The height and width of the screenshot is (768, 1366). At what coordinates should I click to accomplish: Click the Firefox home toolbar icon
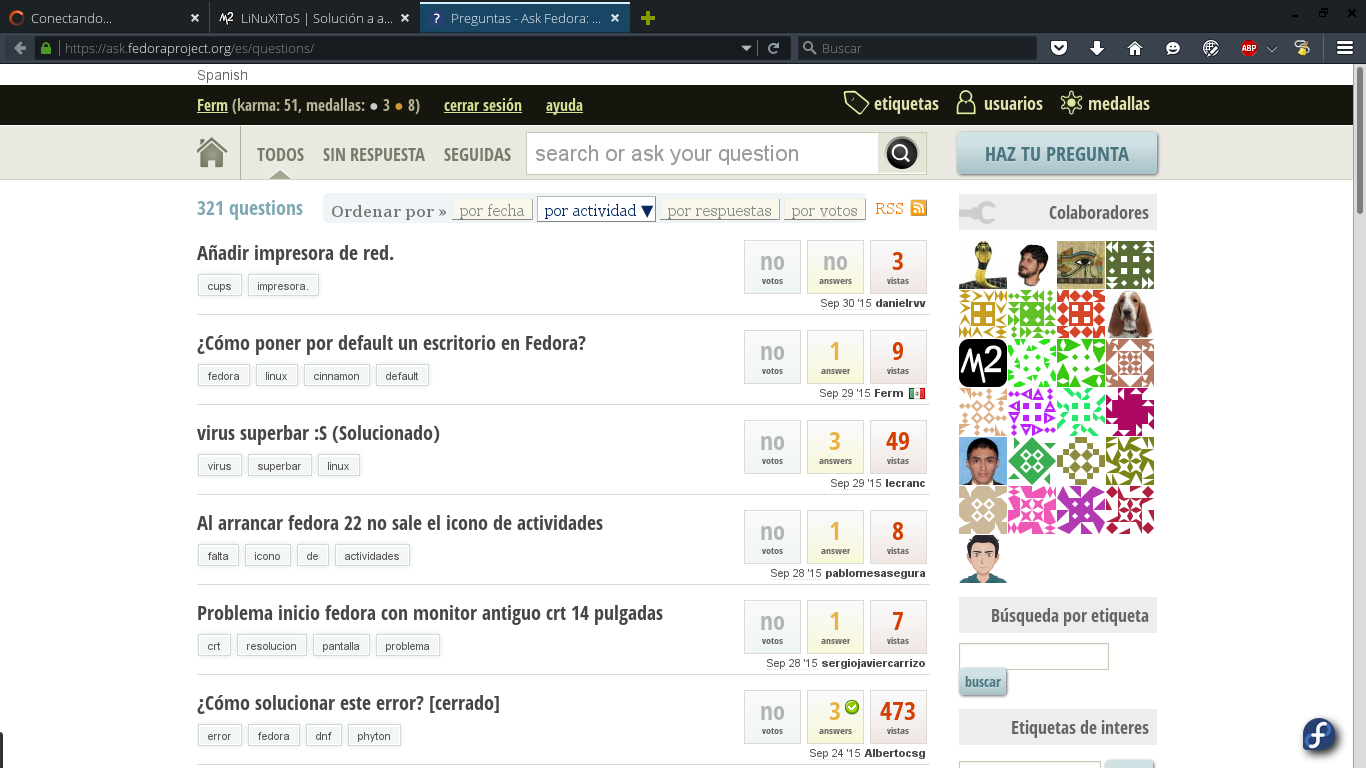pos(1135,48)
